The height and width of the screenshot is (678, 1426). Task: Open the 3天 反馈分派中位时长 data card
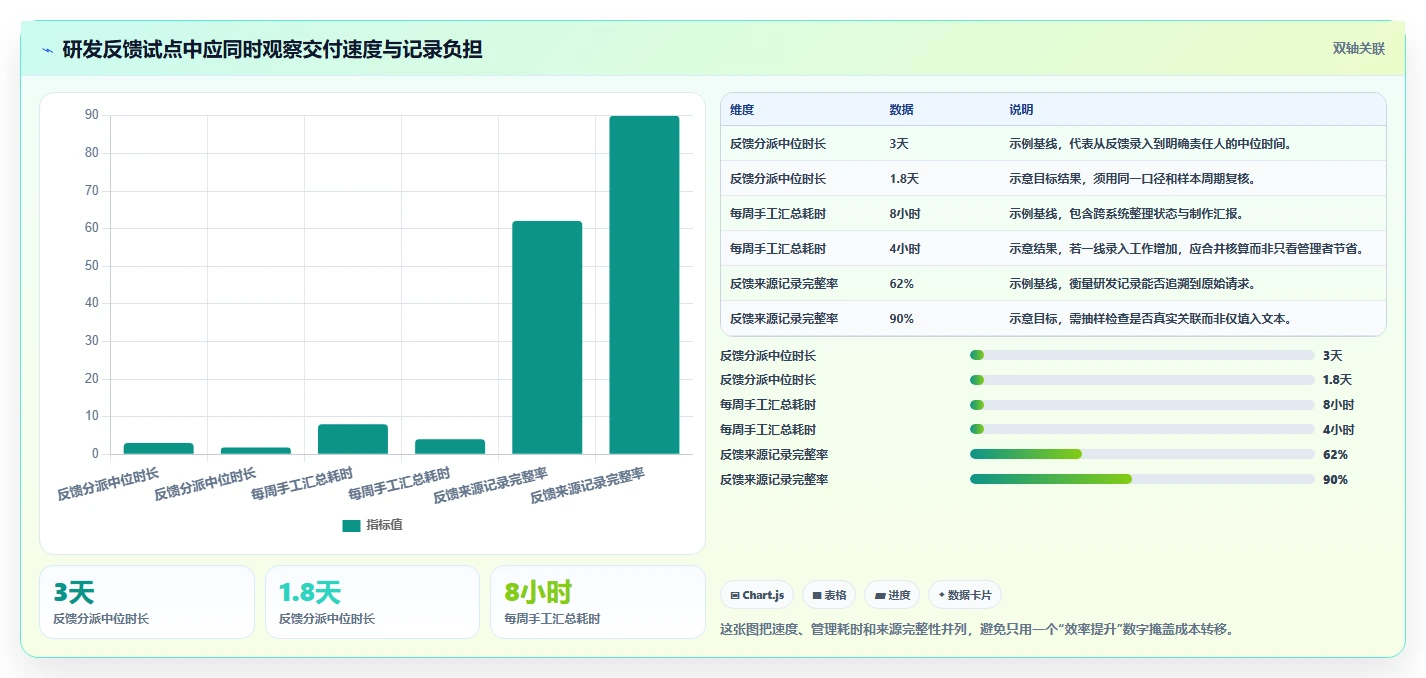tap(147, 602)
